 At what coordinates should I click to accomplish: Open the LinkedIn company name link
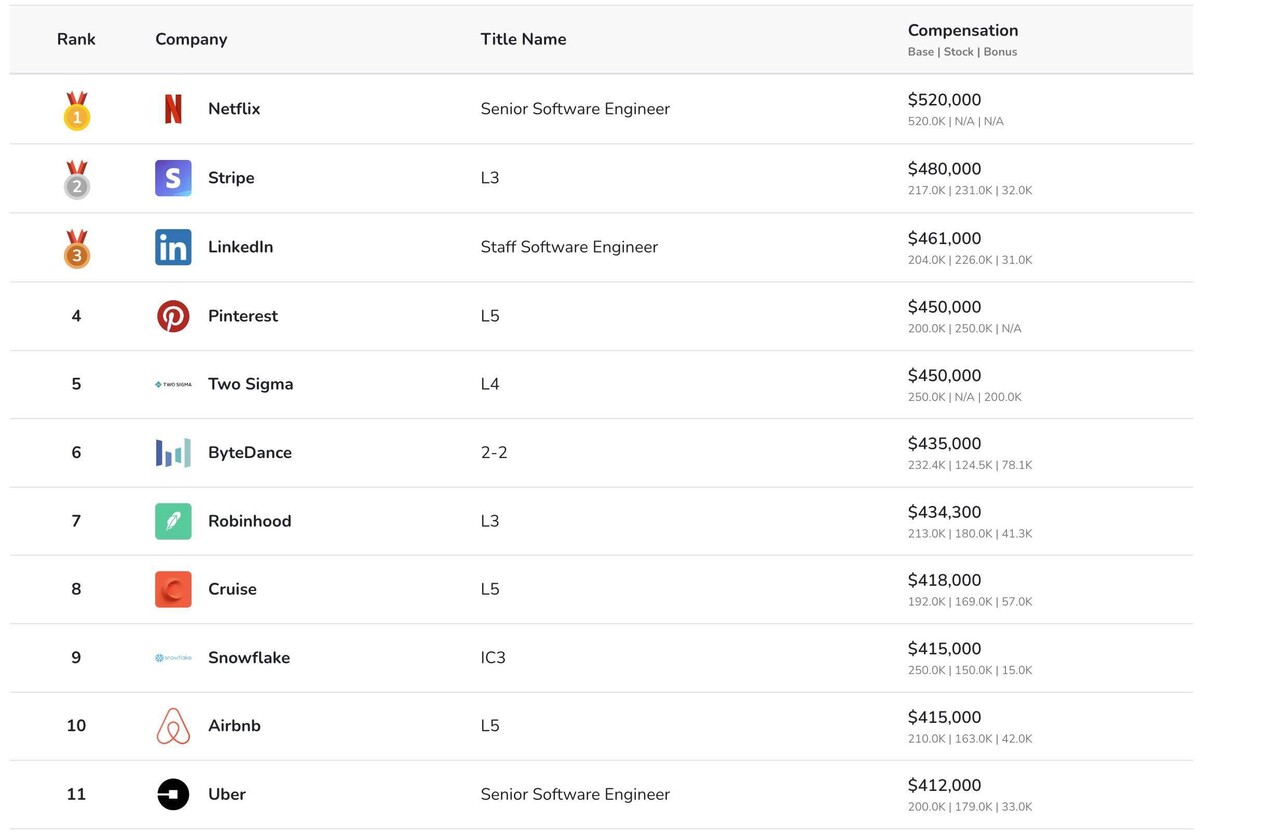240,247
